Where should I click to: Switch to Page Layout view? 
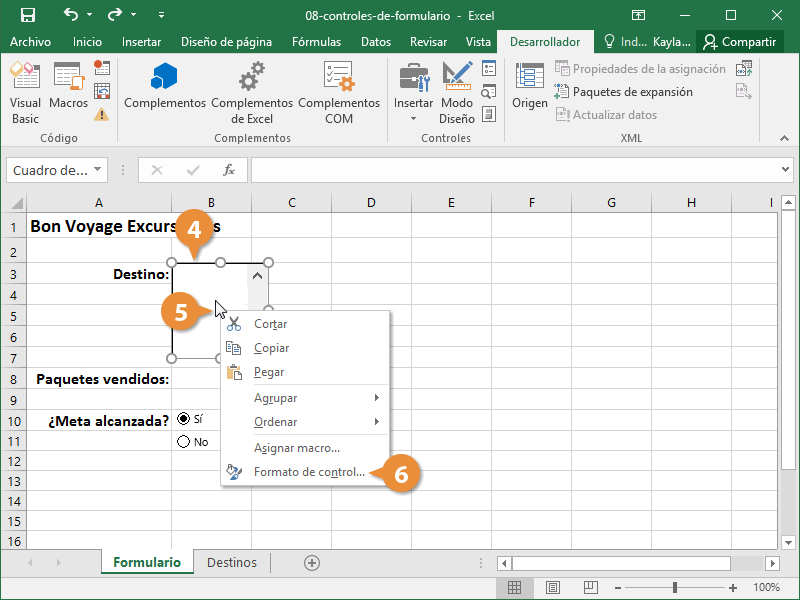coord(553,588)
